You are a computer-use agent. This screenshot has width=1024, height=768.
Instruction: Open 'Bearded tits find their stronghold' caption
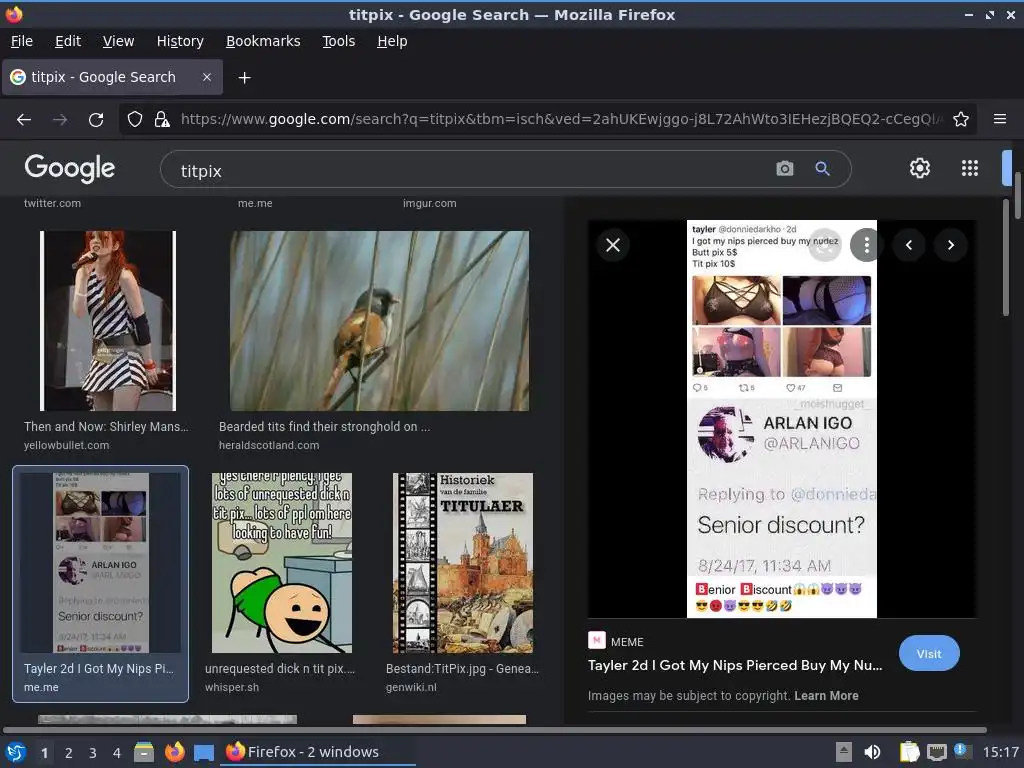point(324,426)
